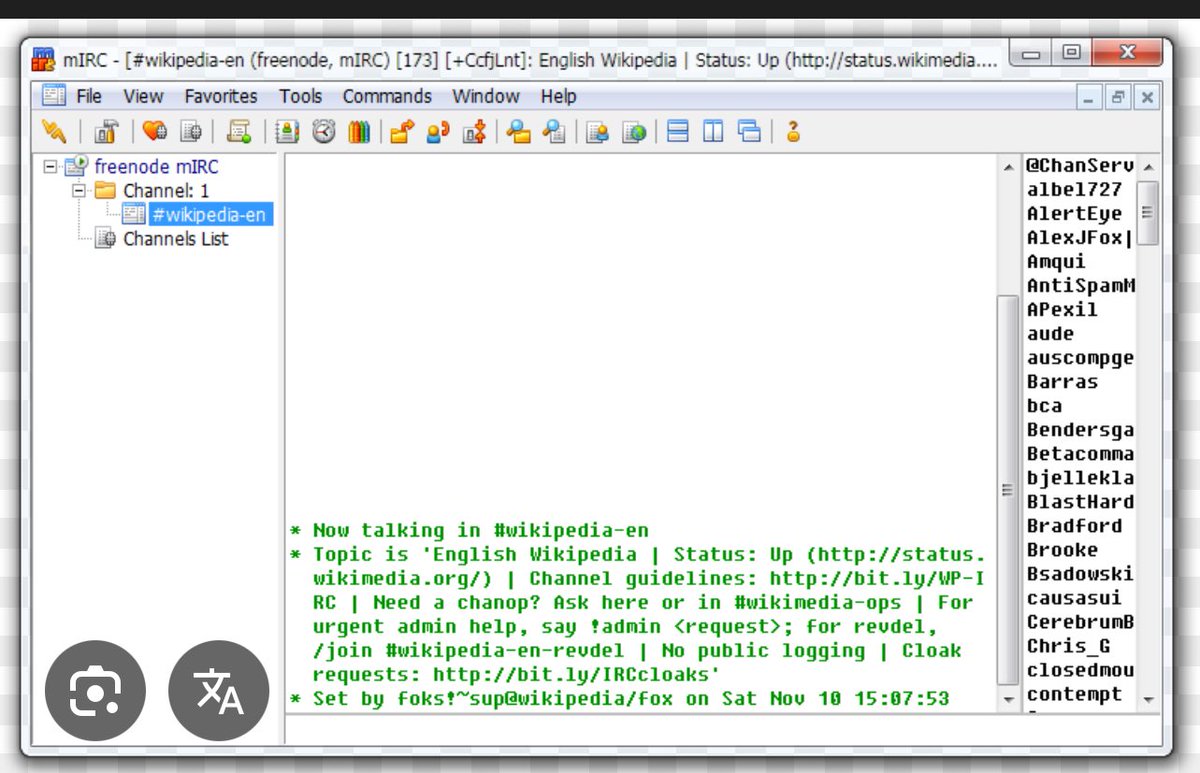Open mIRC Options hammer icon
Image resolution: width=1200 pixels, height=773 pixels.
click(108, 132)
